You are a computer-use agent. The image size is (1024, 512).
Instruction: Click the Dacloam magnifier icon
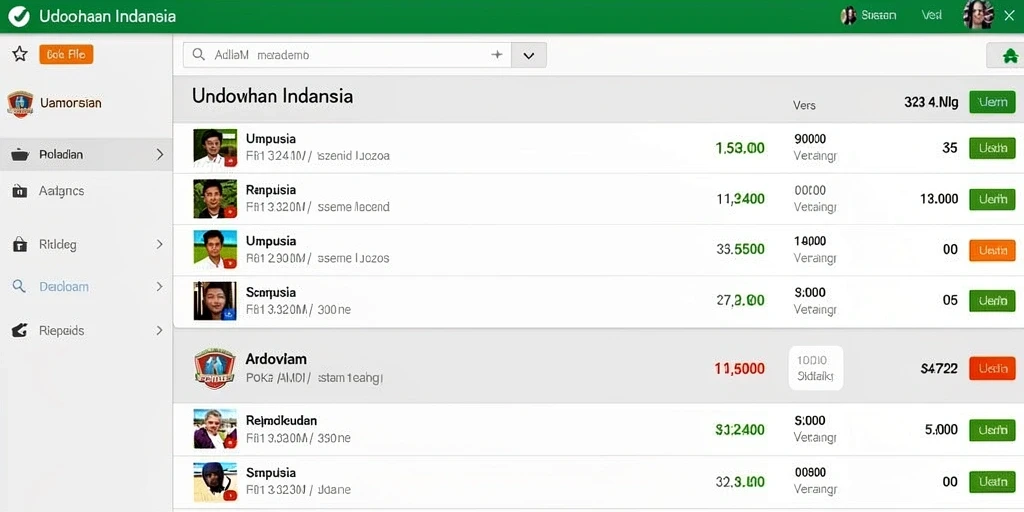pyautogui.click(x=20, y=287)
